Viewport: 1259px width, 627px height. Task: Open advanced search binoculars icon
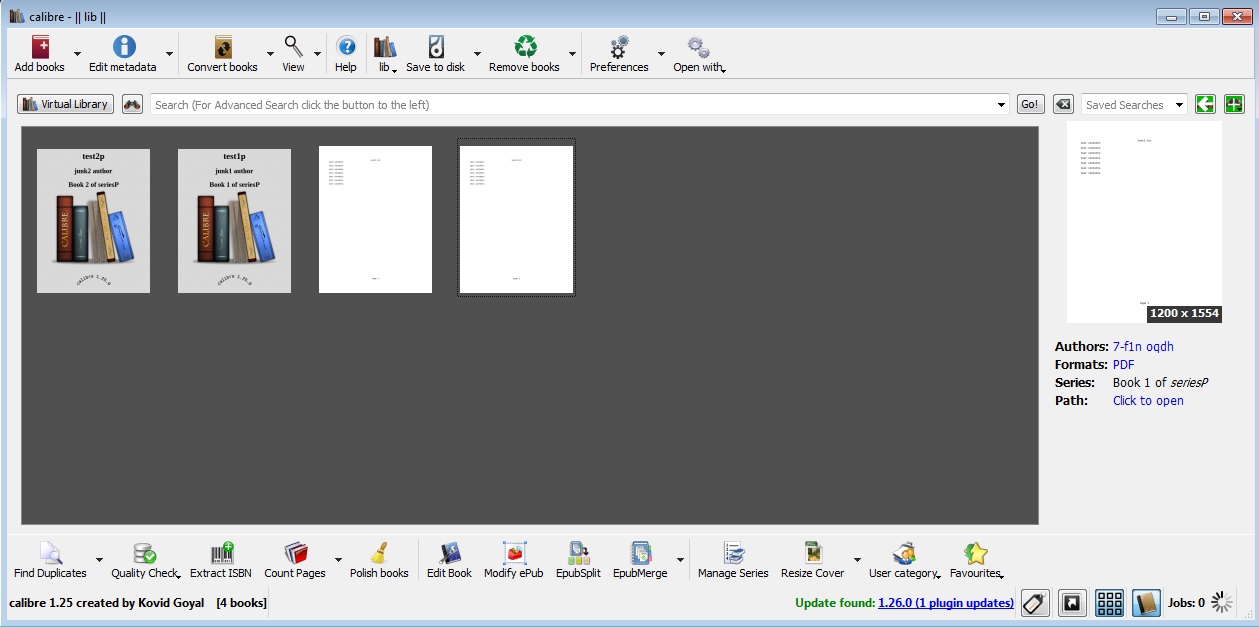pyautogui.click(x=132, y=104)
